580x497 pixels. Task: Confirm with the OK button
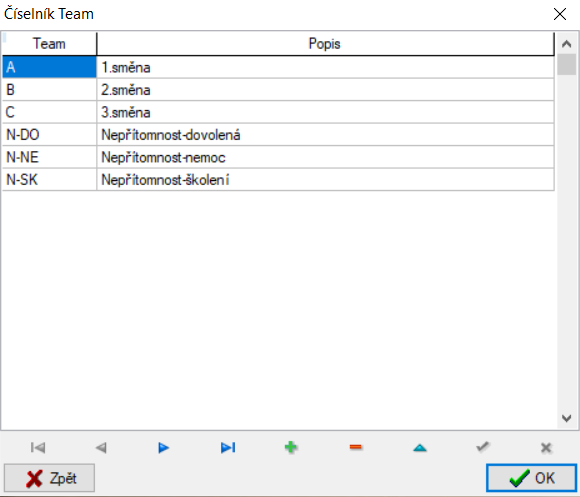point(531,478)
